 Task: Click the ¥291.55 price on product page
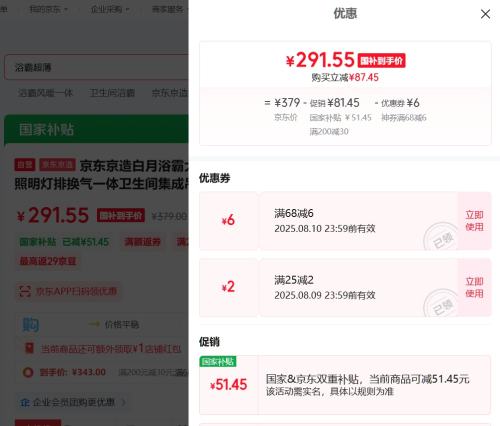coord(53,215)
